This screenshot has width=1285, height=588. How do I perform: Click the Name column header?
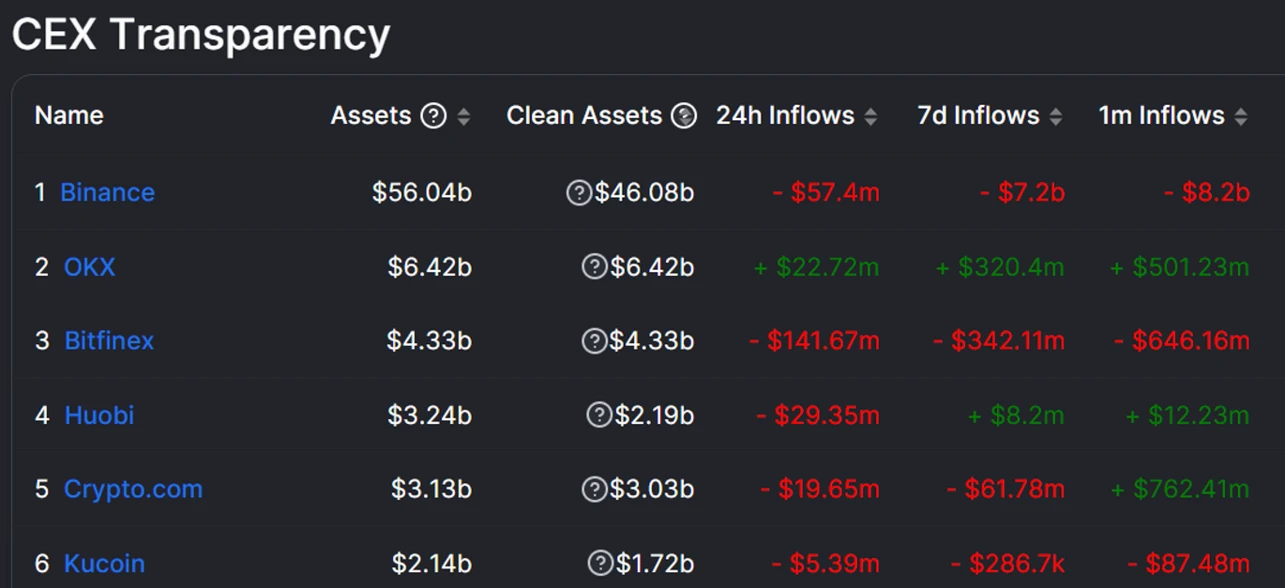pos(69,116)
